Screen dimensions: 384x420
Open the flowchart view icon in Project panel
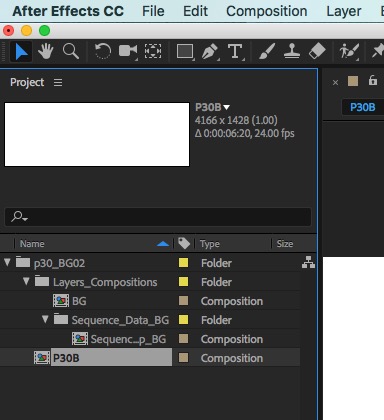[x=308, y=263]
